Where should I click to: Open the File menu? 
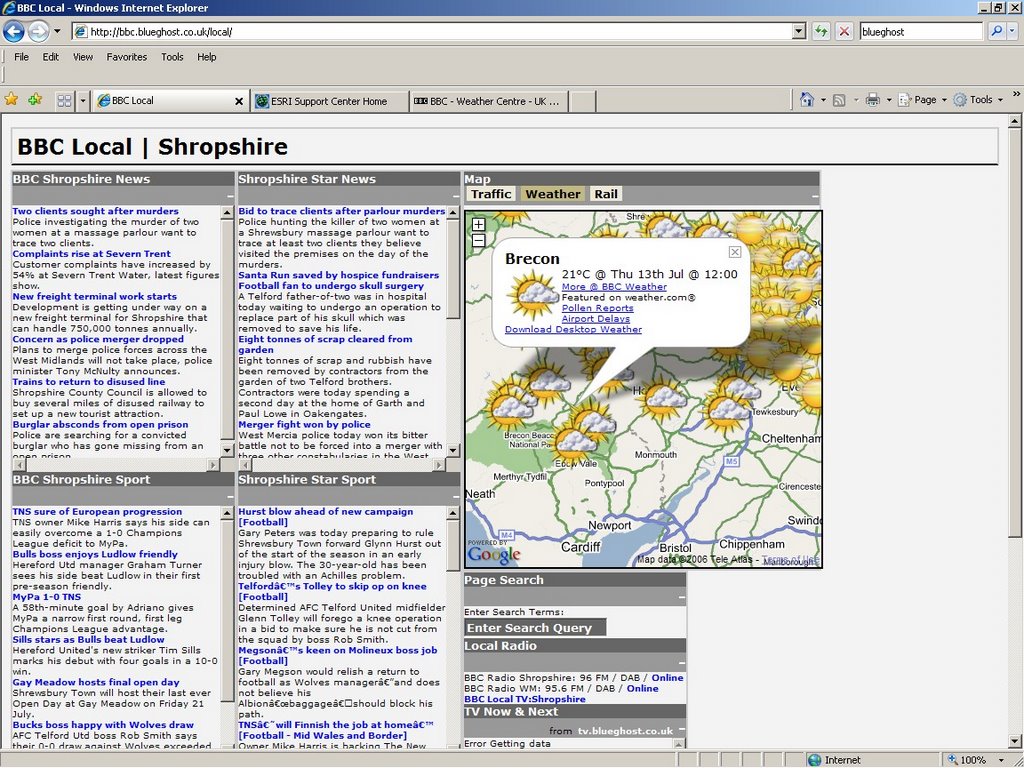[x=22, y=57]
